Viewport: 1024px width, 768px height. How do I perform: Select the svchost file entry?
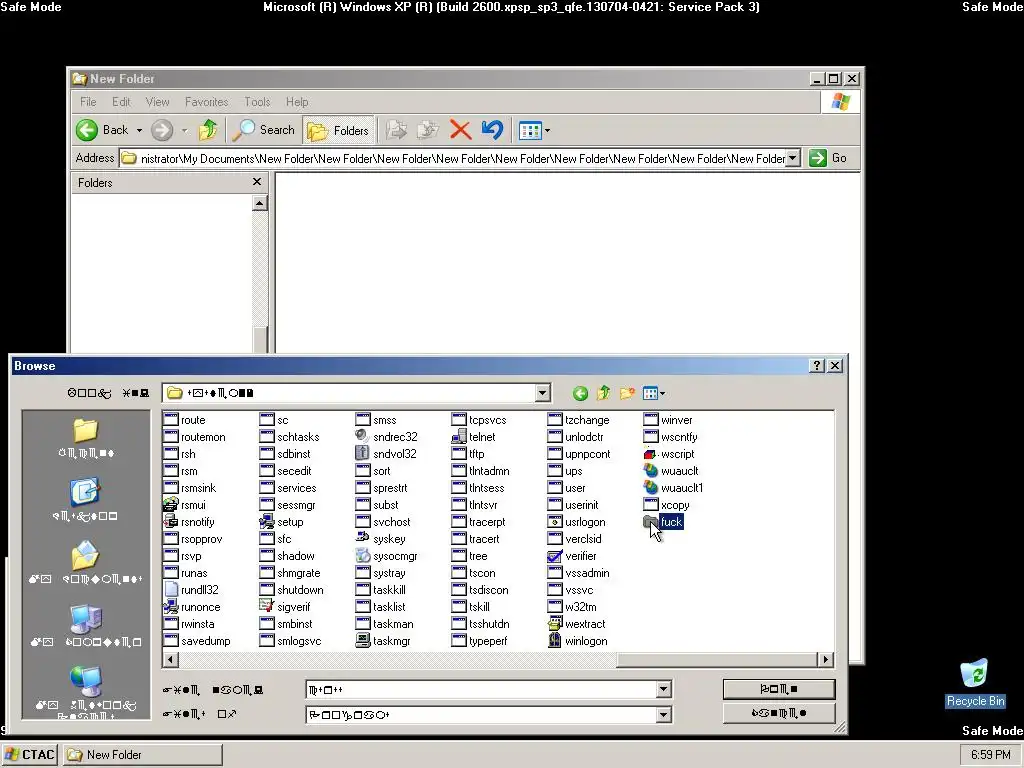[383, 522]
